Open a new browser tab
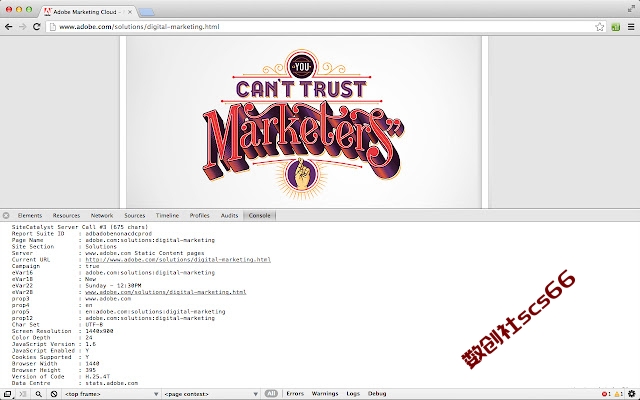This screenshot has width=640, height=400. pos(147,12)
